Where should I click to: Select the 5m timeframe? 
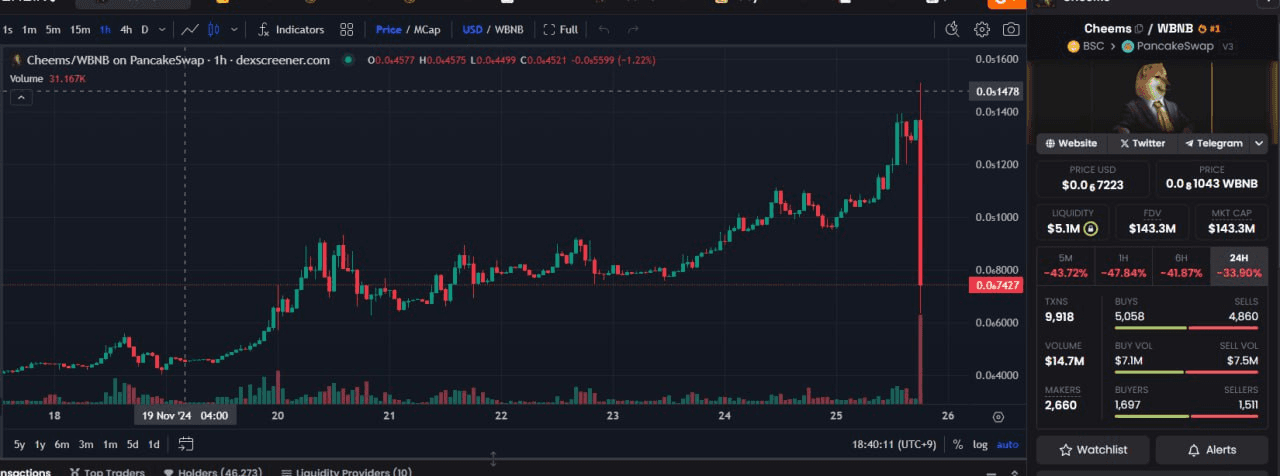click(53, 30)
